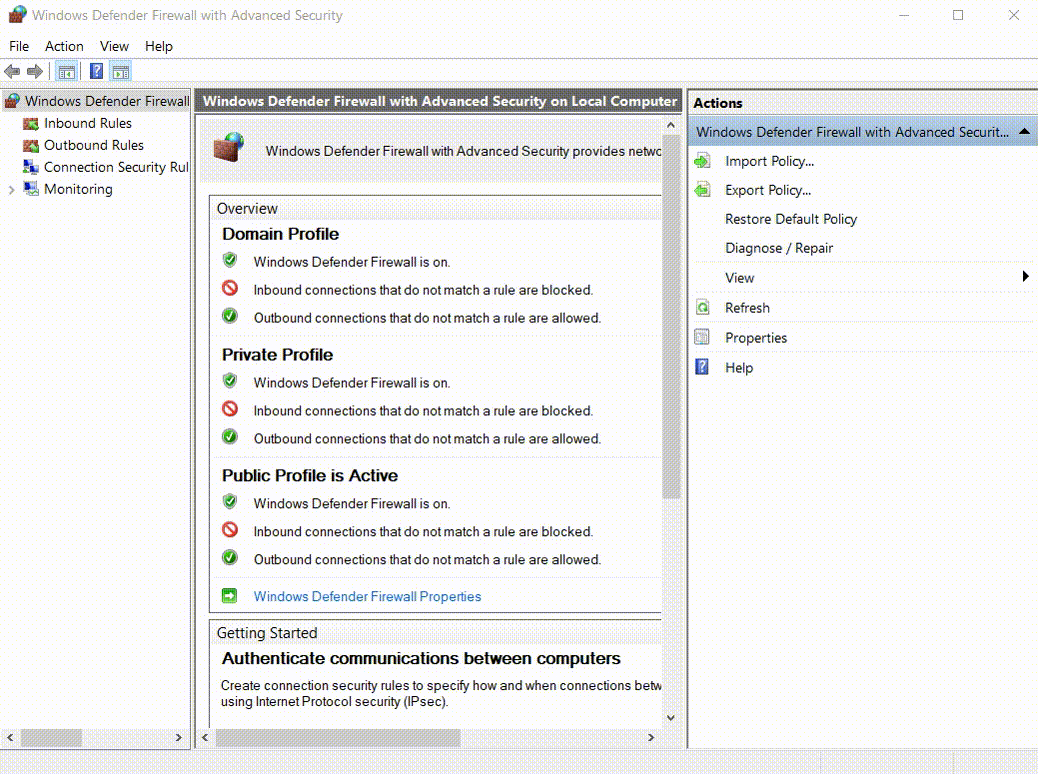Open the Action menu
1038x774 pixels.
64,46
